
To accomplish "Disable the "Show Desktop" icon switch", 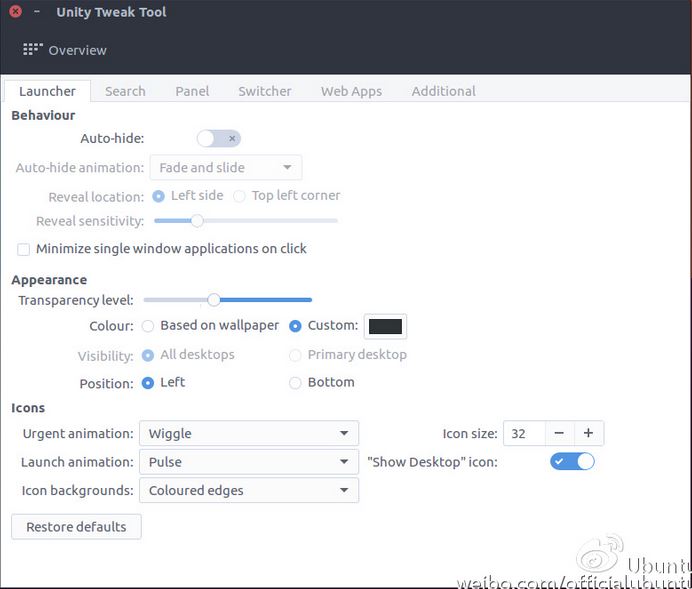I will [x=572, y=461].
